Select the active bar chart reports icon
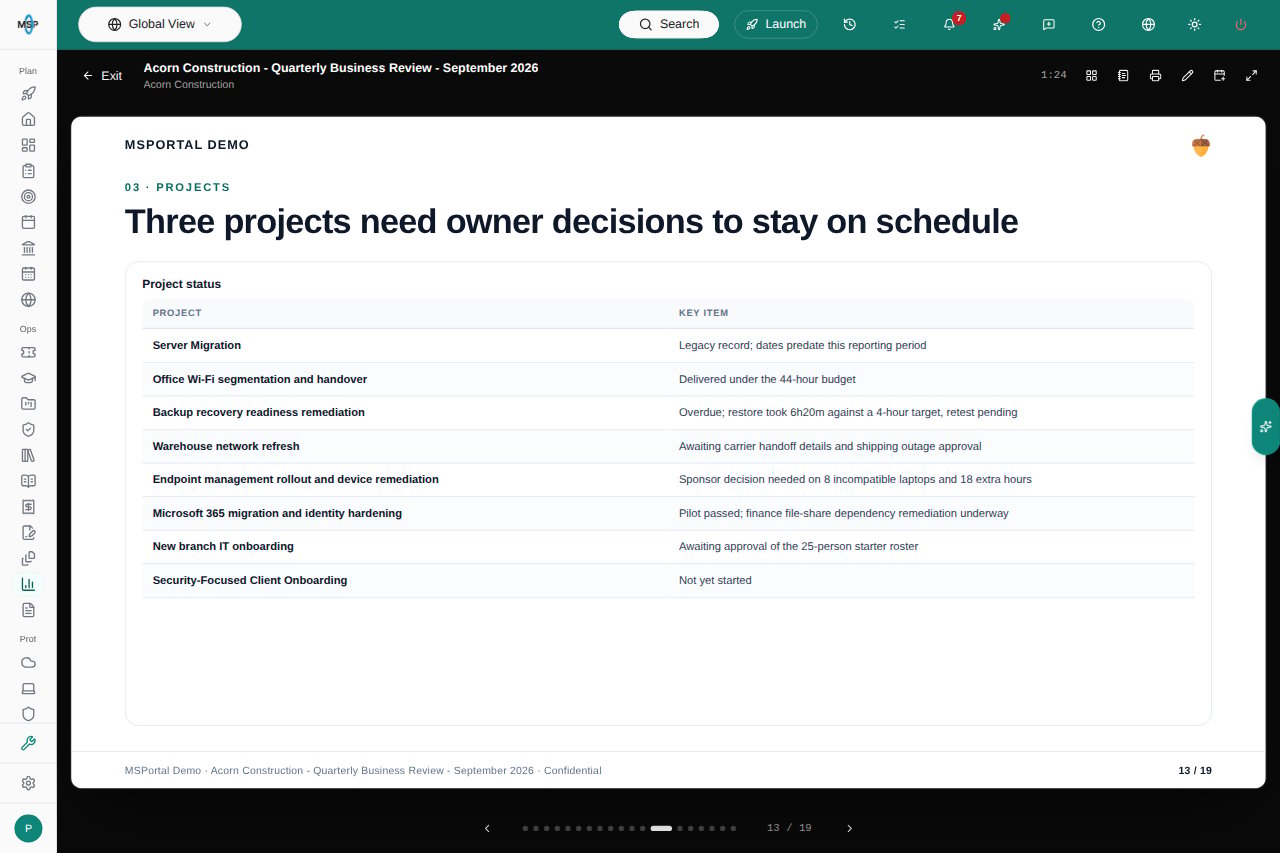This screenshot has width=1280, height=853. pyautogui.click(x=28, y=584)
